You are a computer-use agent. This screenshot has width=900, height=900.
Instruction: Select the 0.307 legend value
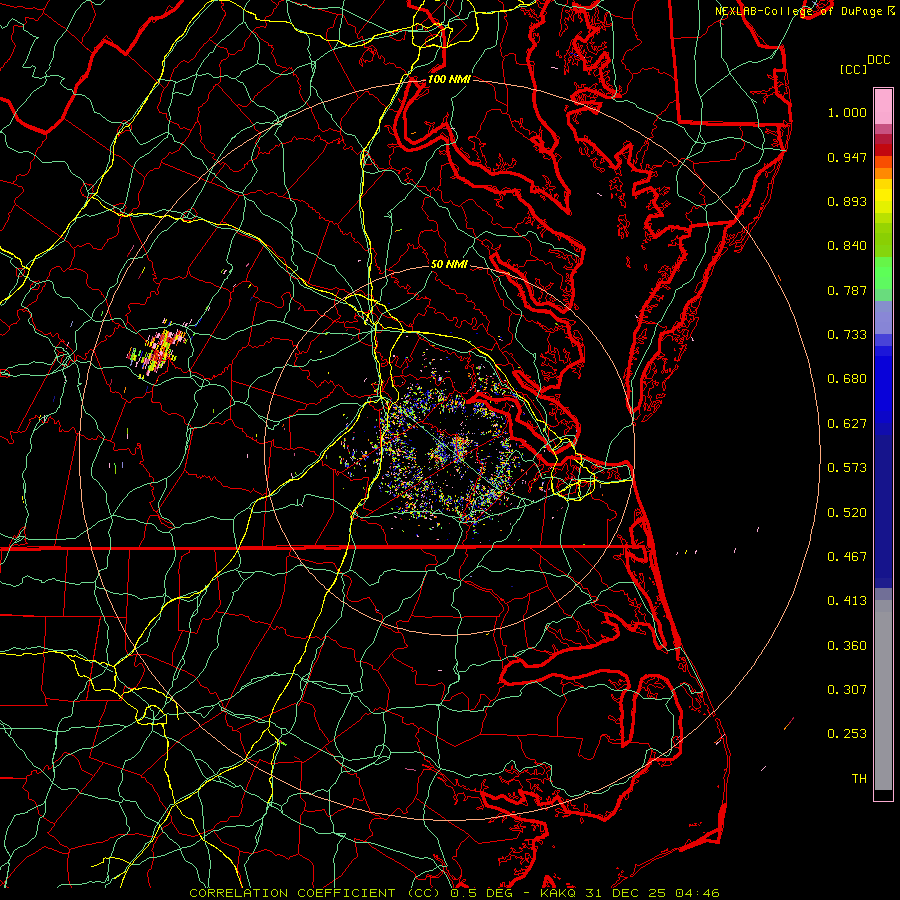pos(847,690)
